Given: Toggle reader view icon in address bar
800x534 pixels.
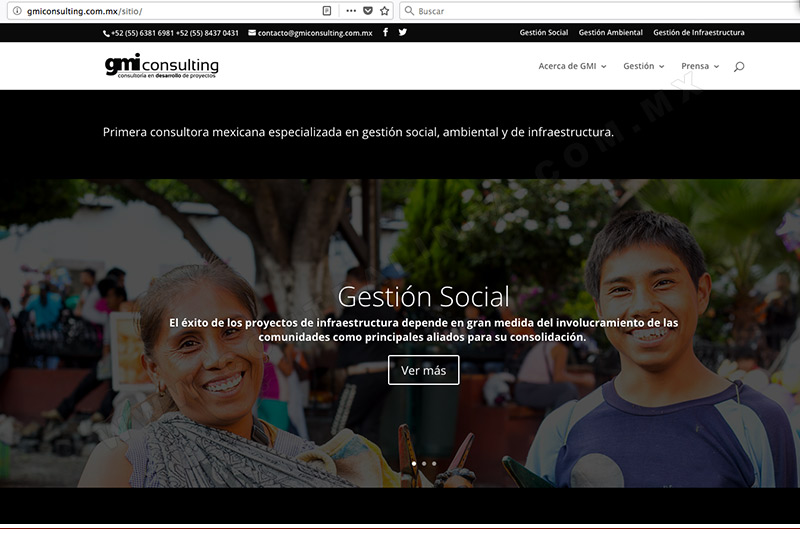Looking at the screenshot, I should [x=327, y=11].
